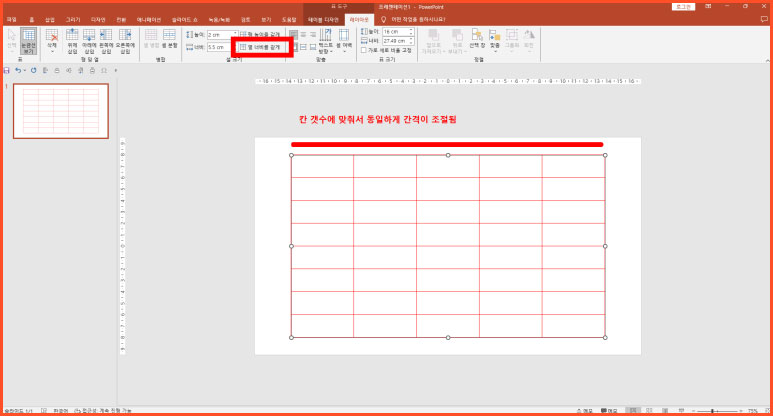Switch to the Review tab
Image resolution: width=773 pixels, height=416 pixels.
[x=246, y=20]
